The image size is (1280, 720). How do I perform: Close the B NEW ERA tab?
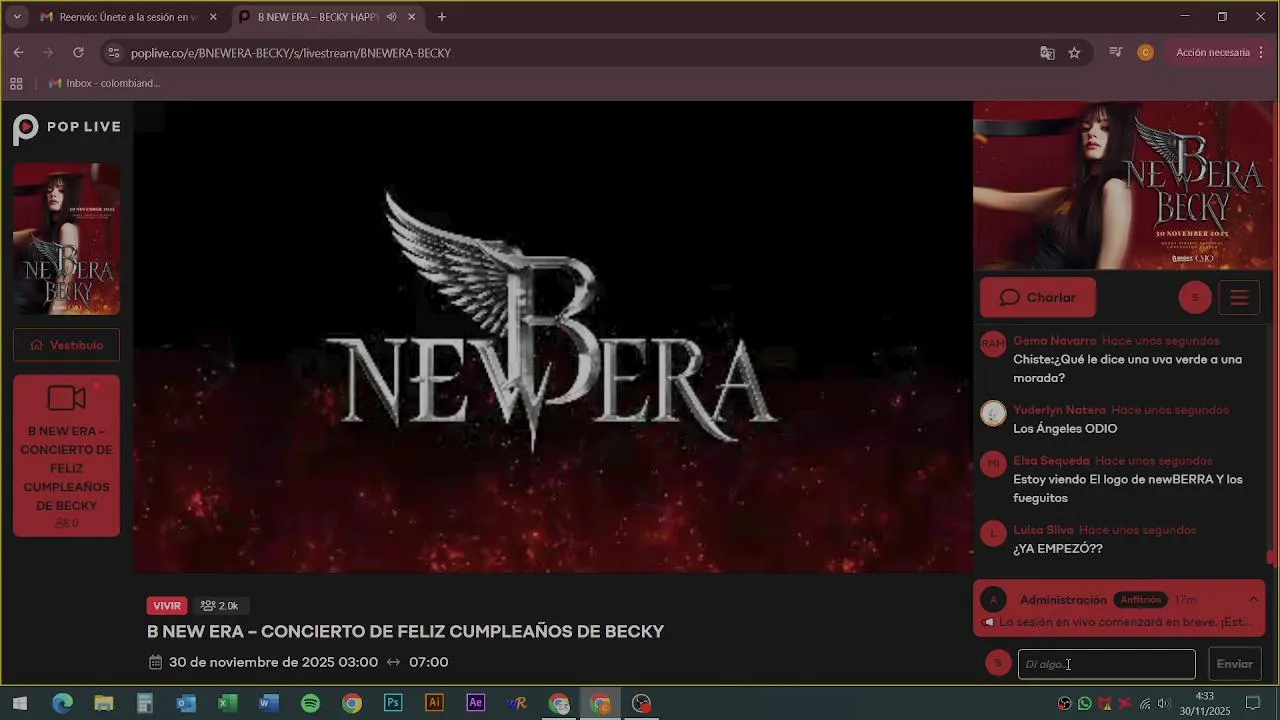[x=411, y=17]
